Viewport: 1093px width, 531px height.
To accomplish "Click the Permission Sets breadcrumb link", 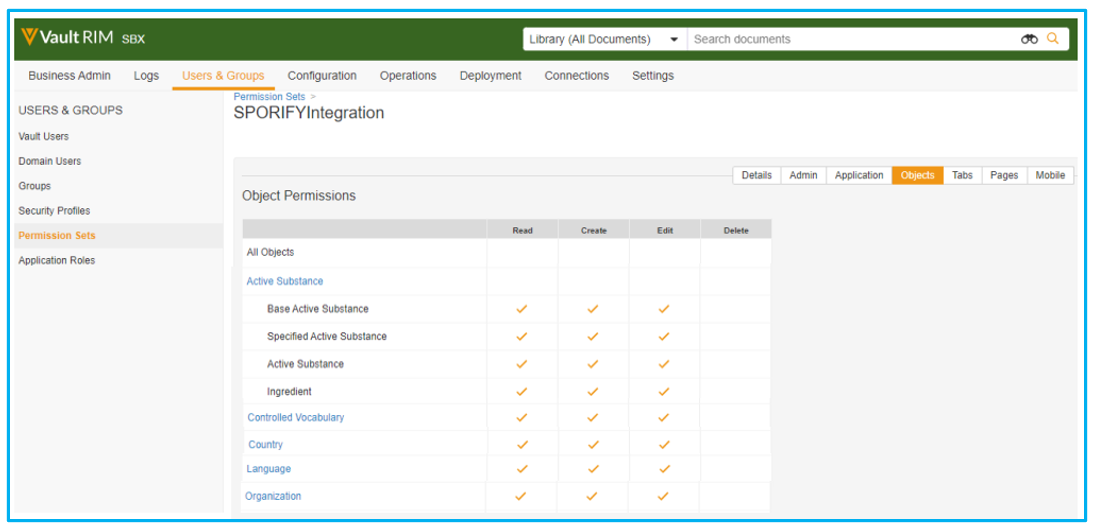I will point(270,97).
